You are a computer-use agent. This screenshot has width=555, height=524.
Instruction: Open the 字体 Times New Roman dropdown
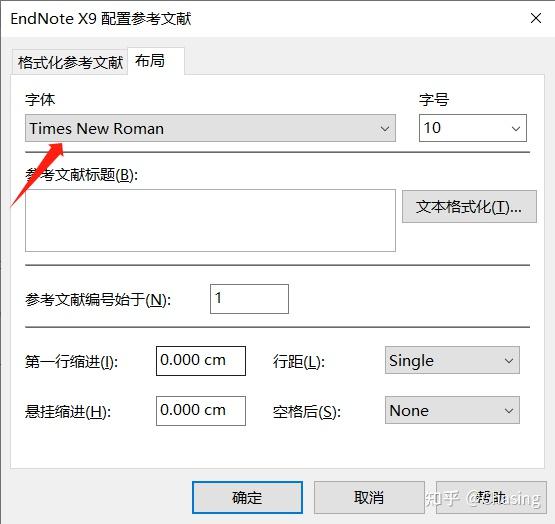click(x=210, y=128)
